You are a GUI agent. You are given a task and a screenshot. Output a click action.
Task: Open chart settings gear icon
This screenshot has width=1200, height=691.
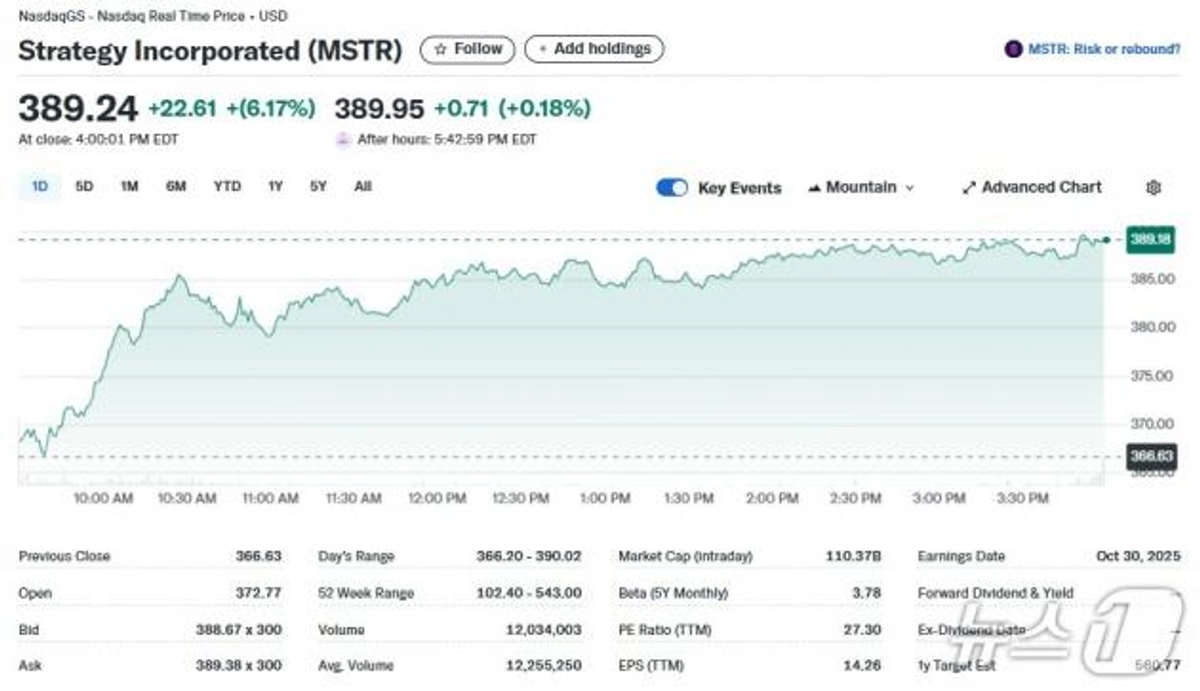pos(1154,187)
